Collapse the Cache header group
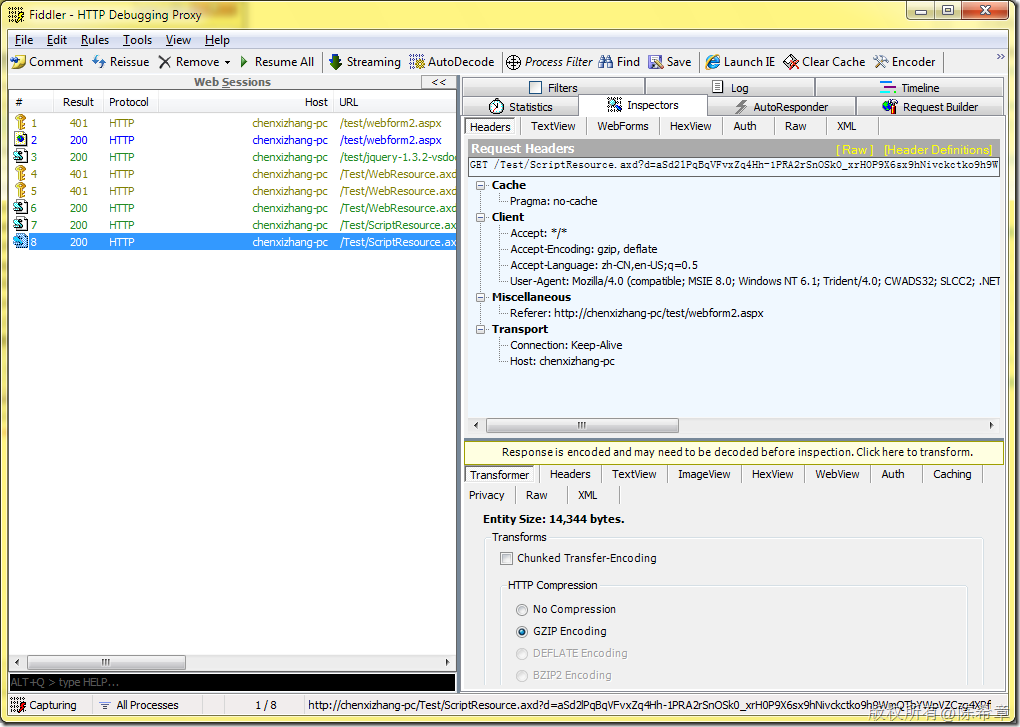Viewport: 1020px width, 727px height. coord(481,185)
